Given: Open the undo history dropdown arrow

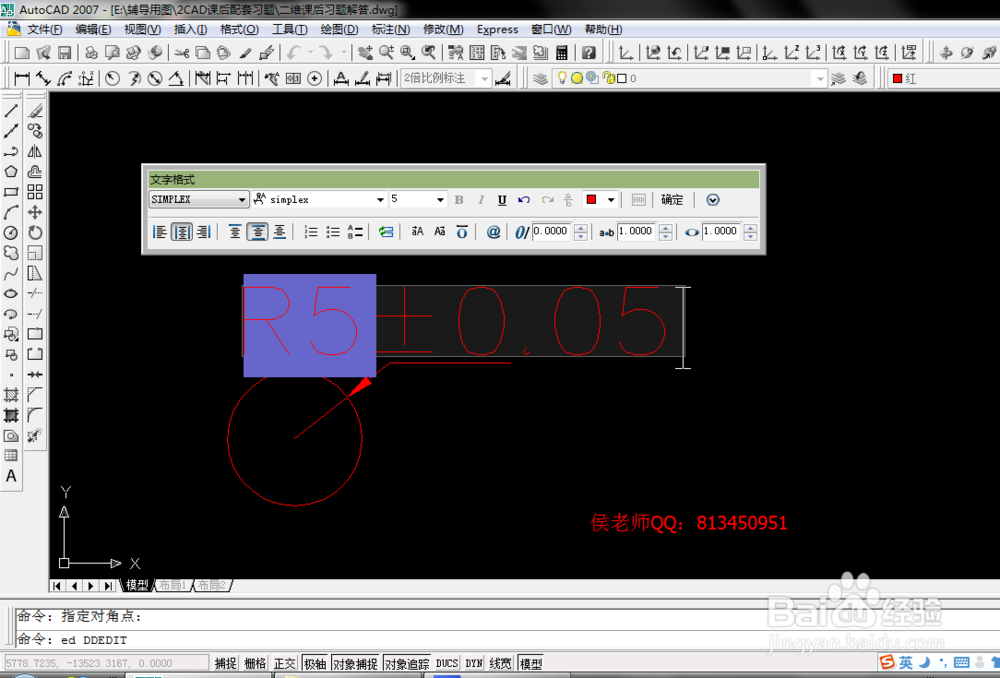Looking at the screenshot, I should pos(311,53).
